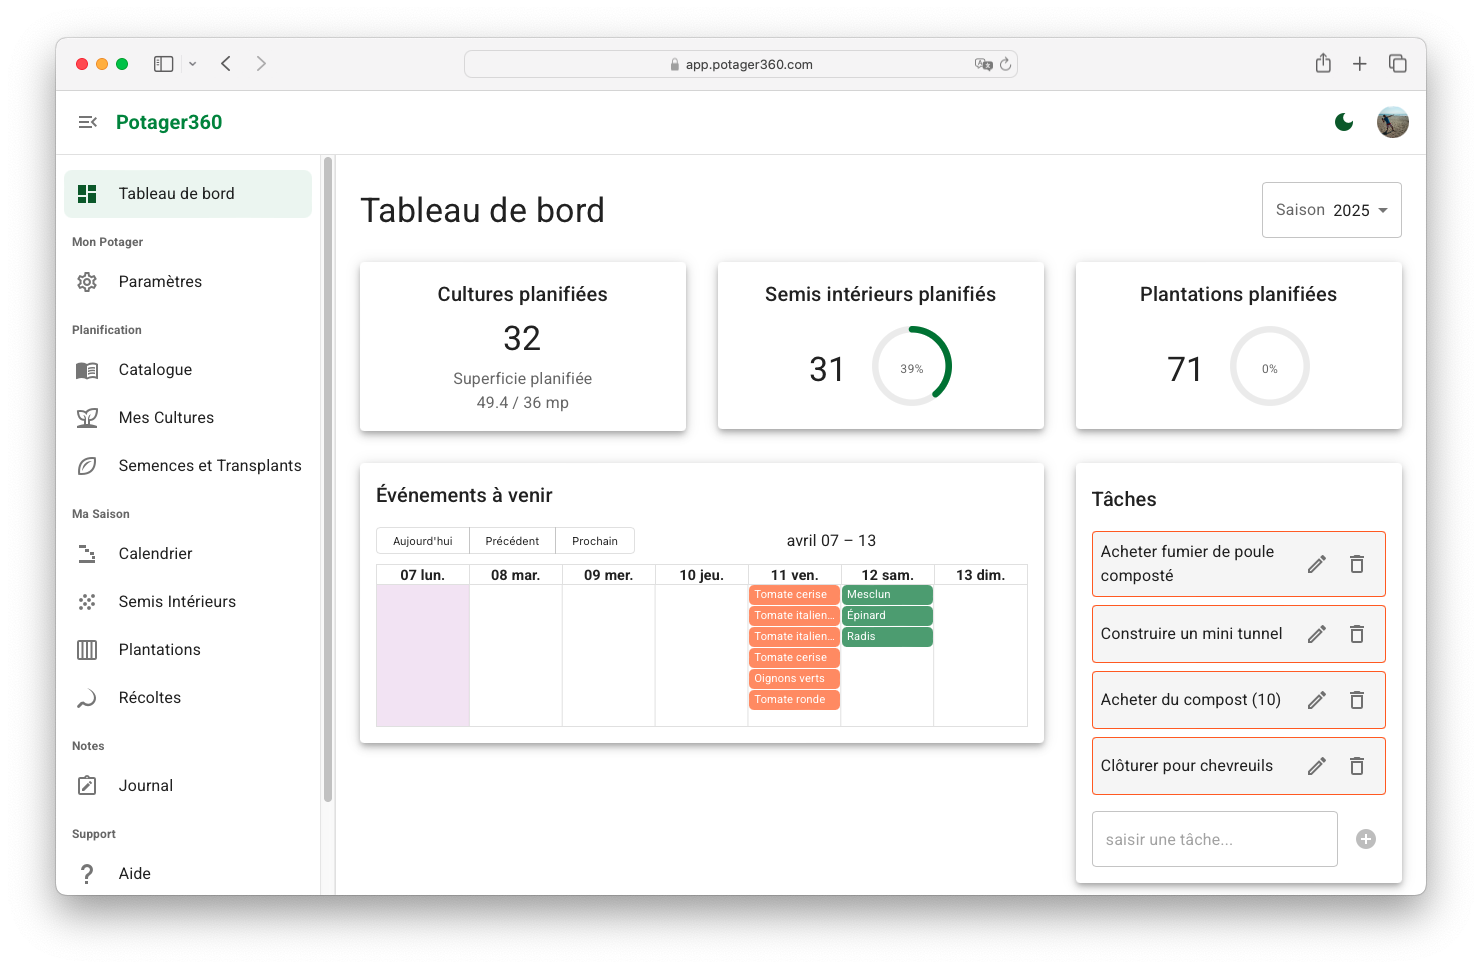The image size is (1482, 969).
Task: Click the 39% semis progress ring
Action: tap(911, 366)
